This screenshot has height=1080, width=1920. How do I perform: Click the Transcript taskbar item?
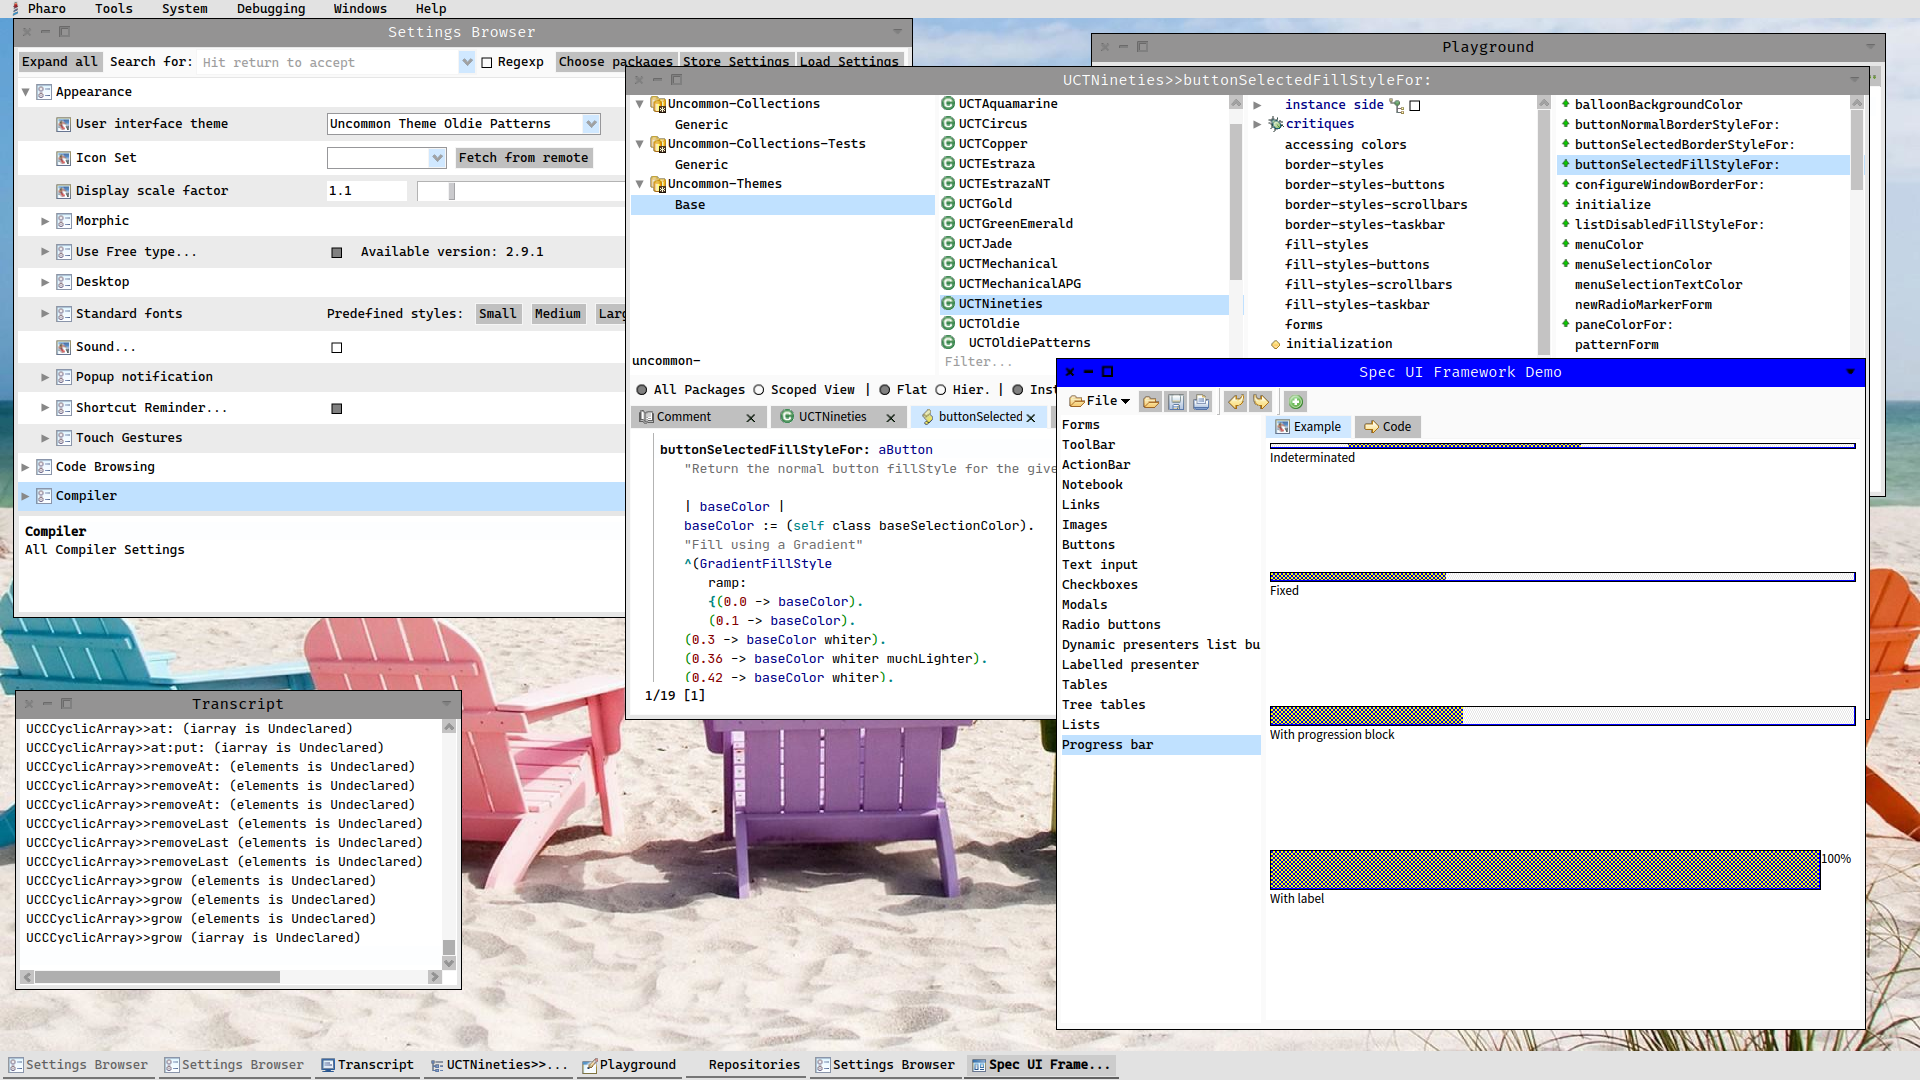pyautogui.click(x=367, y=1065)
